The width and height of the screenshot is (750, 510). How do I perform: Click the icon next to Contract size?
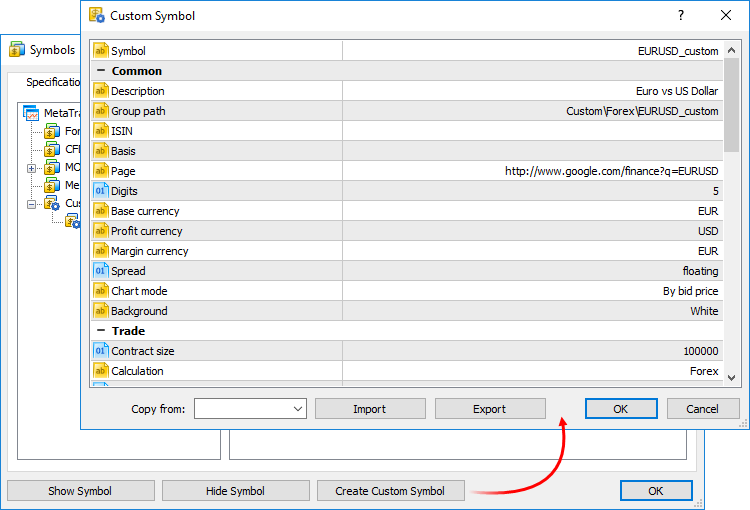pyautogui.click(x=100, y=351)
